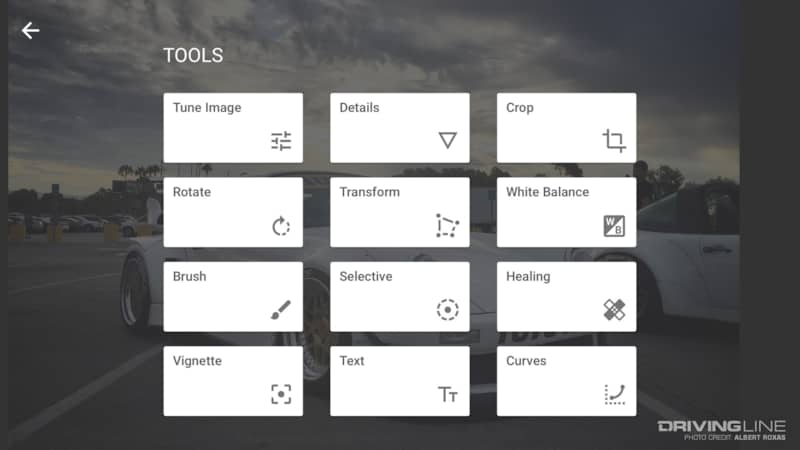The height and width of the screenshot is (450, 800).
Task: Click the Transform perspective icon
Action: tap(447, 226)
